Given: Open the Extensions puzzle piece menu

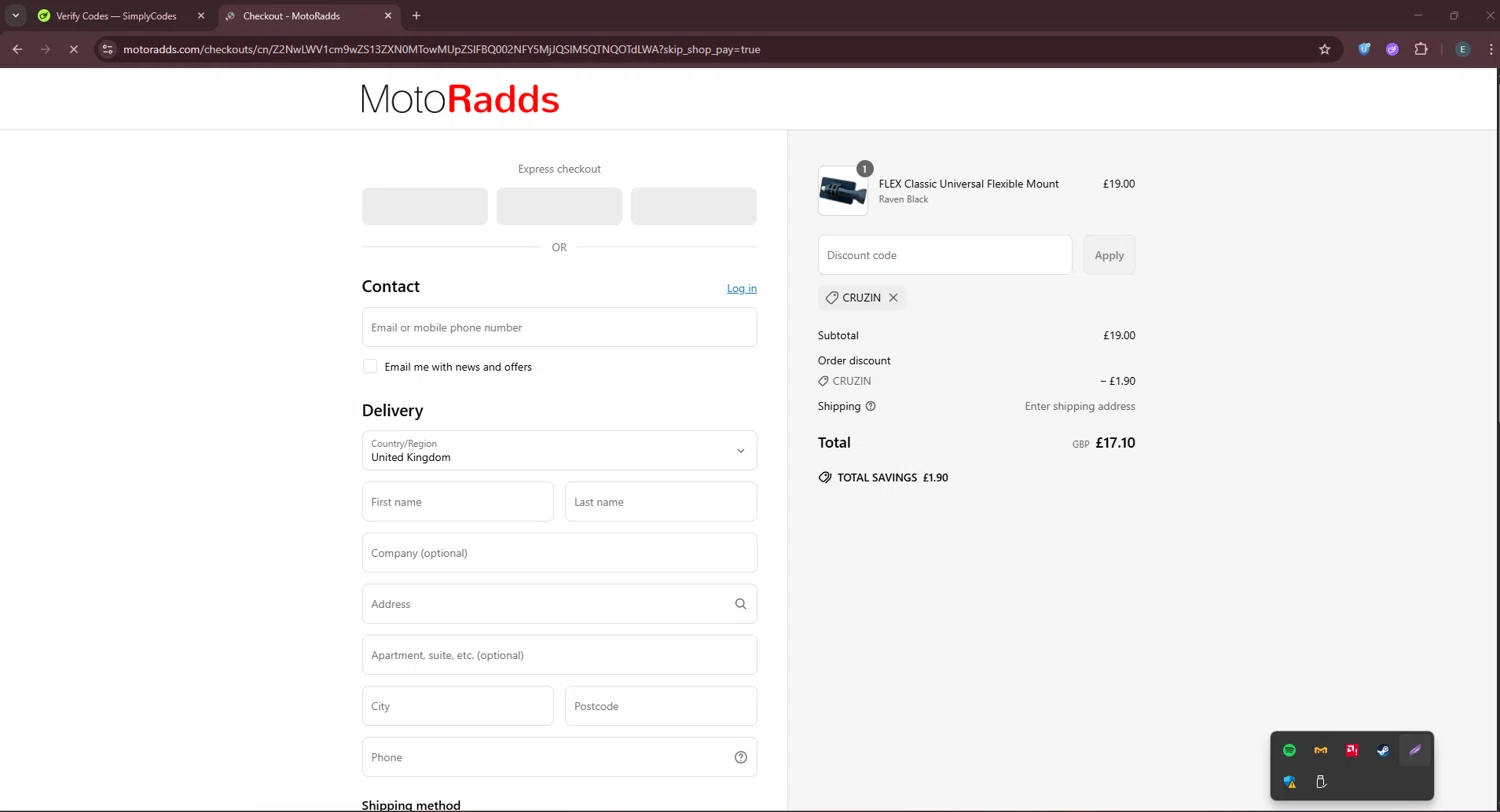Looking at the screenshot, I should [1421, 49].
